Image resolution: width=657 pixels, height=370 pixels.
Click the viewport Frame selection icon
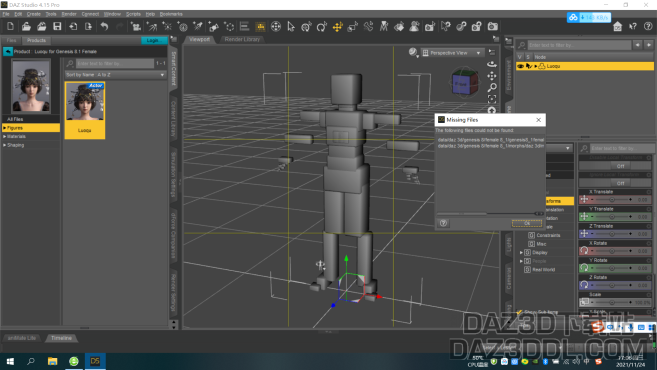(492, 99)
